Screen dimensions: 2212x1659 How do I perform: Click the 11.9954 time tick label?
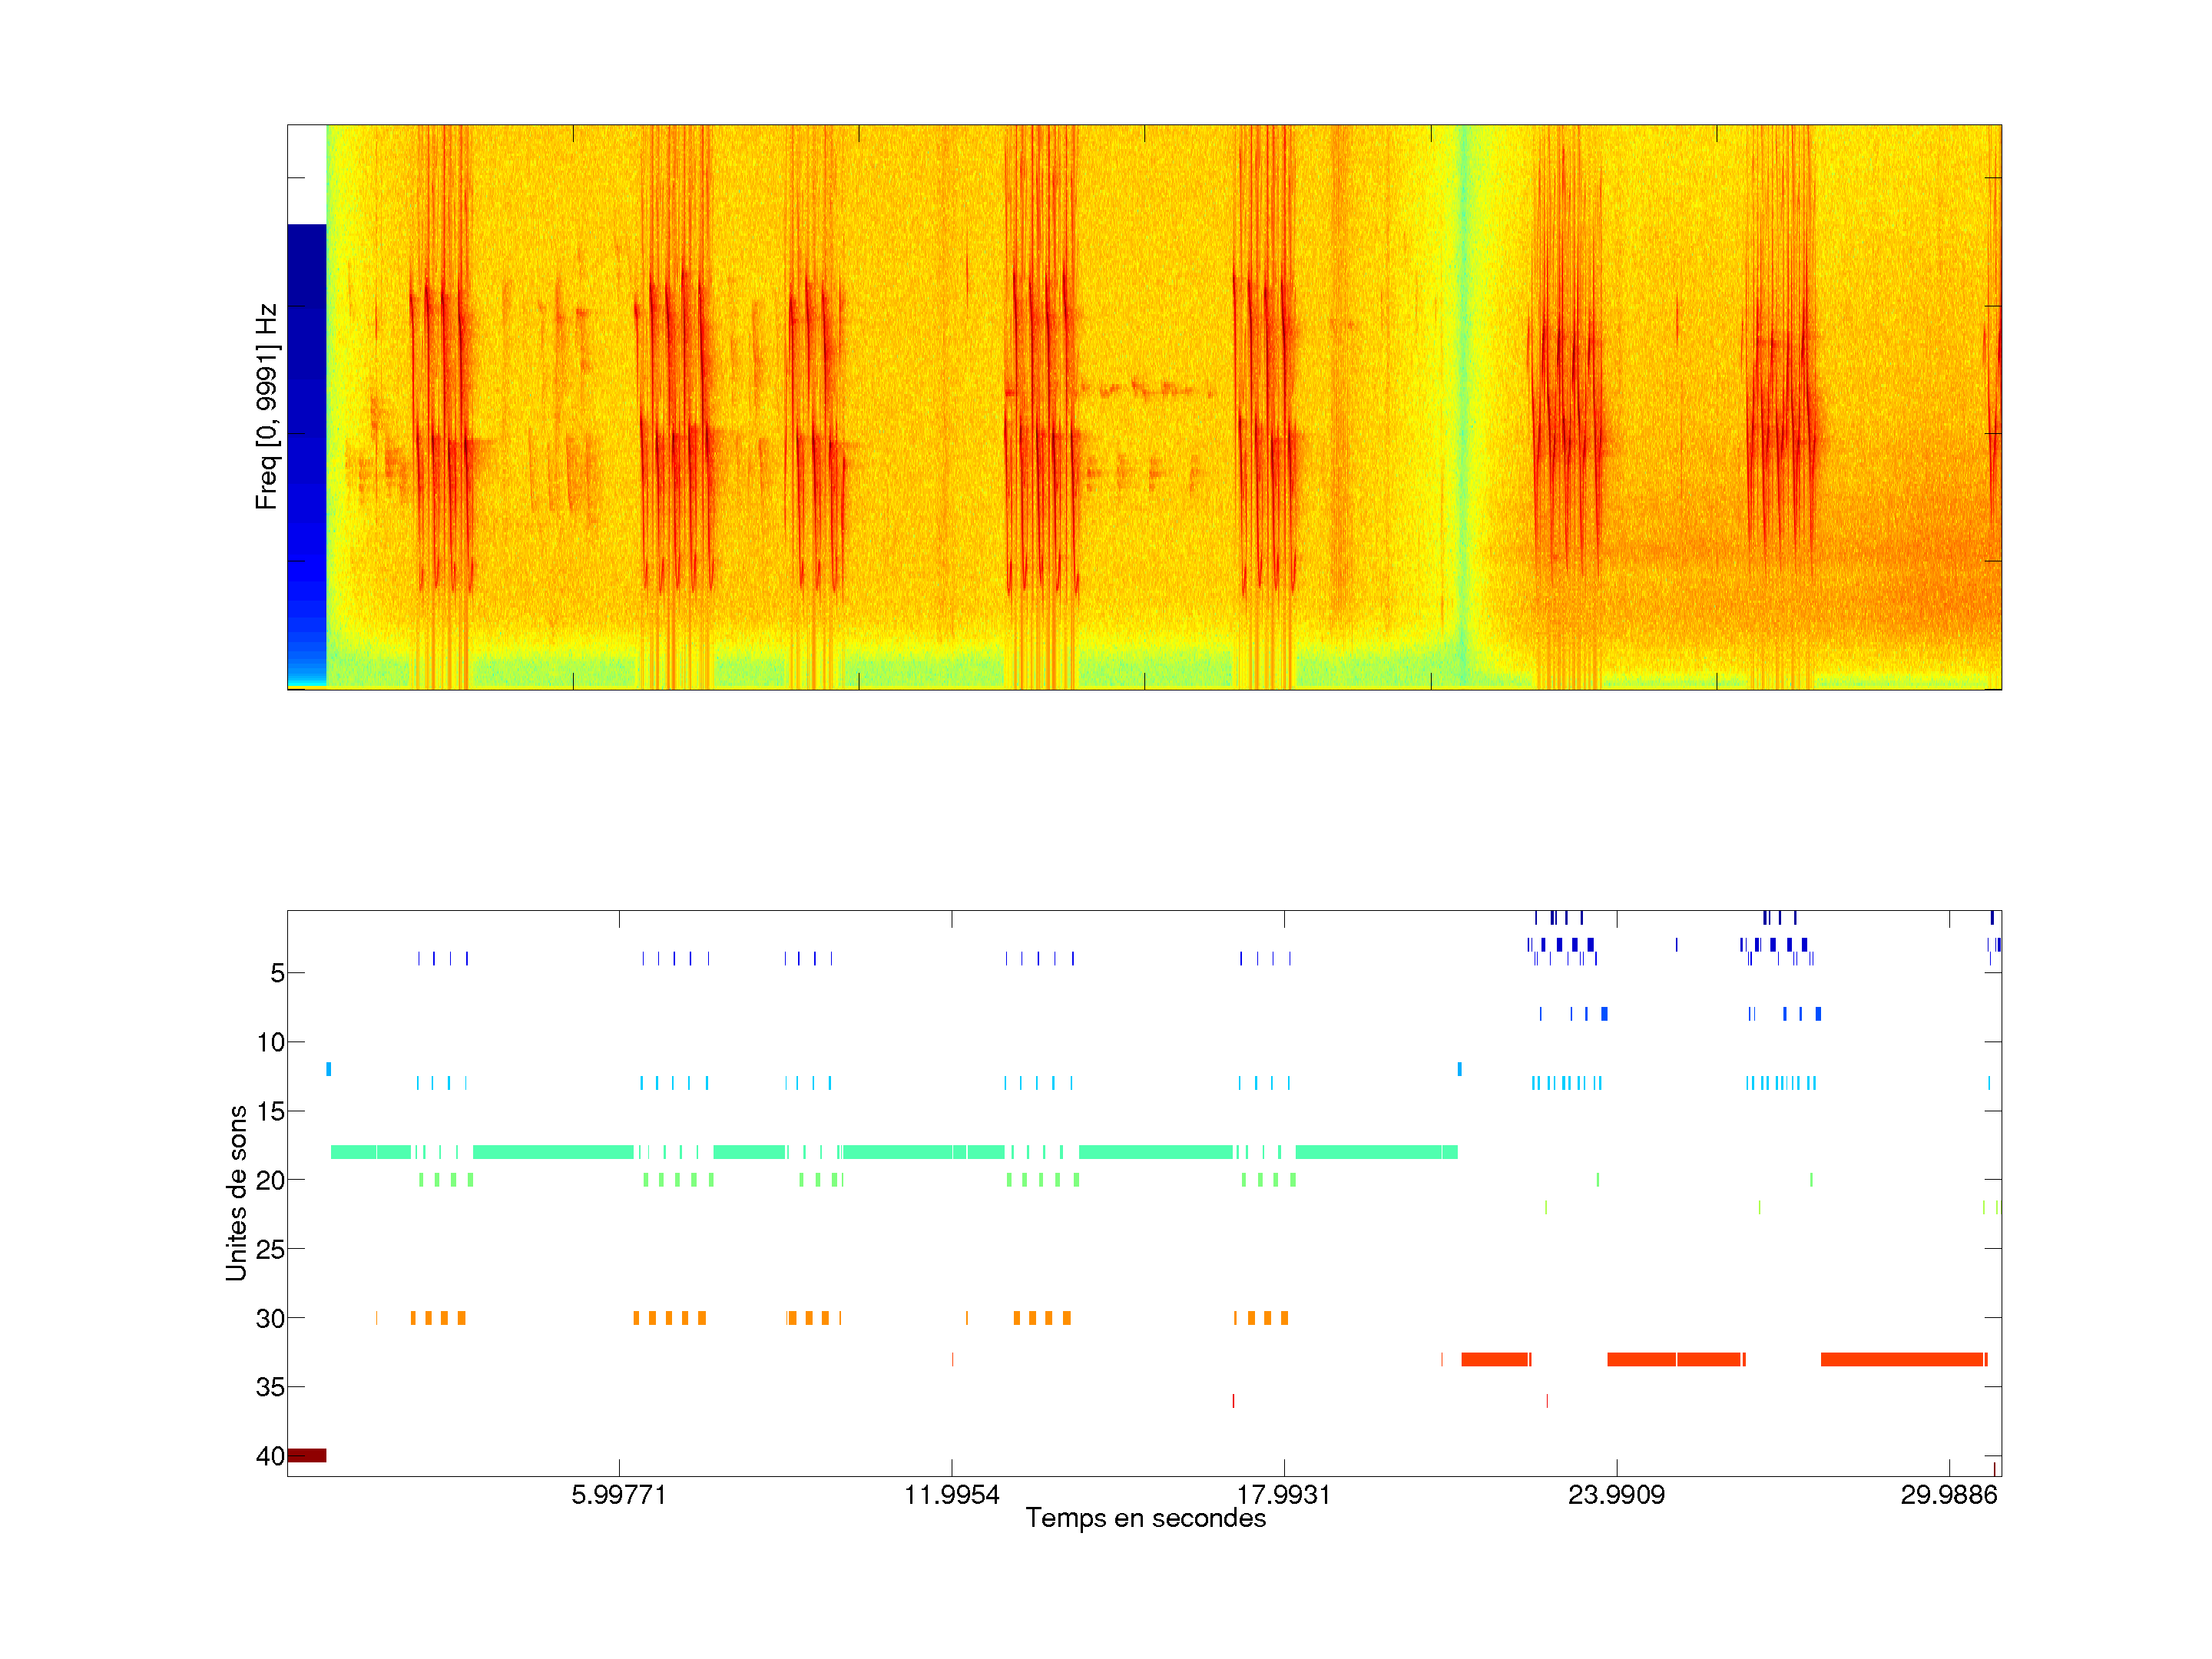click(x=951, y=1494)
